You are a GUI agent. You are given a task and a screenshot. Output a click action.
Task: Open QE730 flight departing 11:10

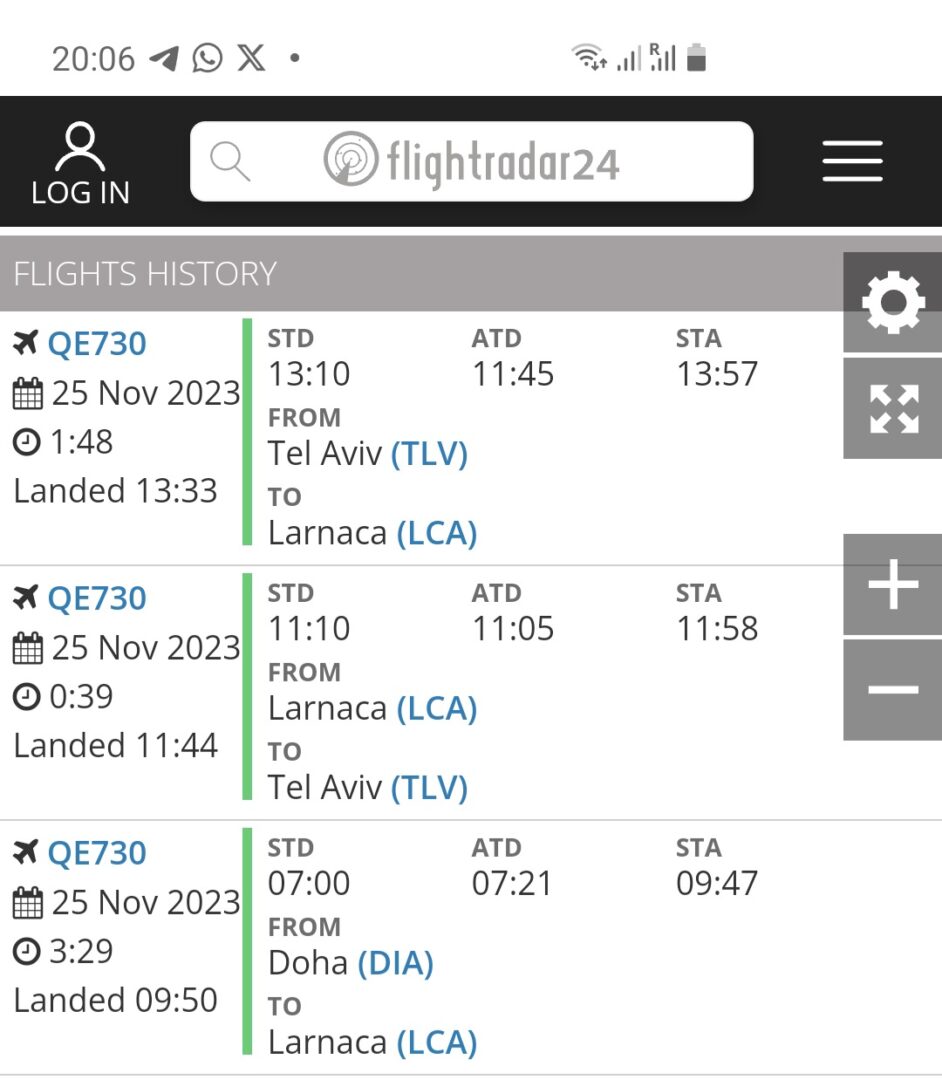coord(97,598)
